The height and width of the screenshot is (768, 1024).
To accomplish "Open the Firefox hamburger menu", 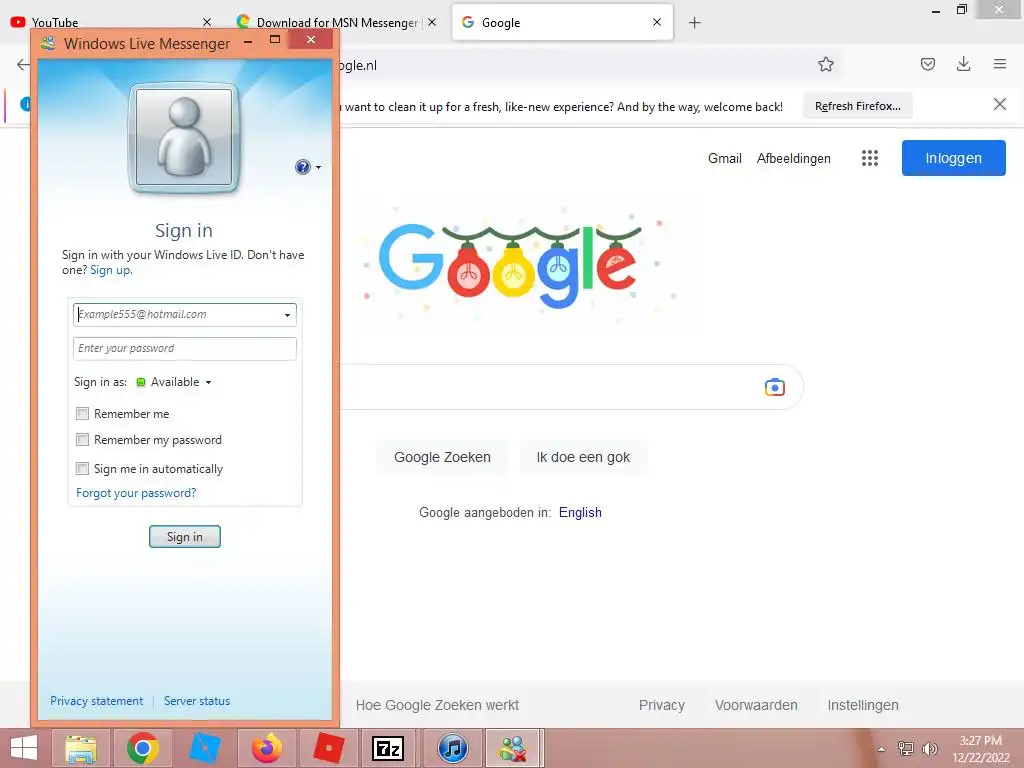I will 1000,64.
